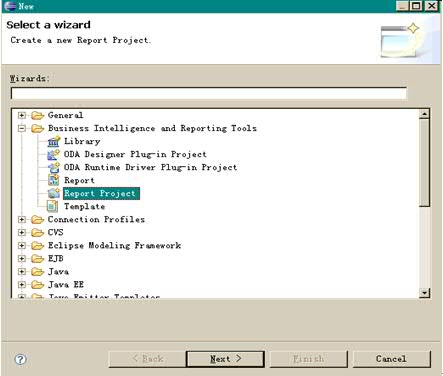Screen dimensions: 443x376
Task: Click the Next button
Action: [x=225, y=359]
